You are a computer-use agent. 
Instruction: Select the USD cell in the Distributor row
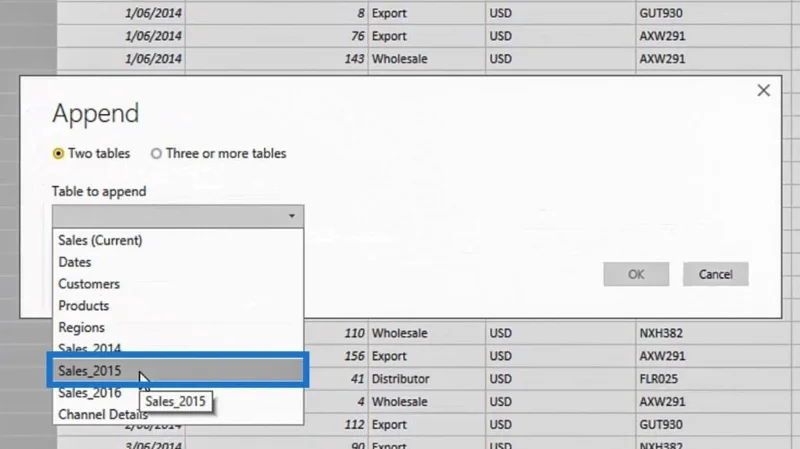[560, 379]
